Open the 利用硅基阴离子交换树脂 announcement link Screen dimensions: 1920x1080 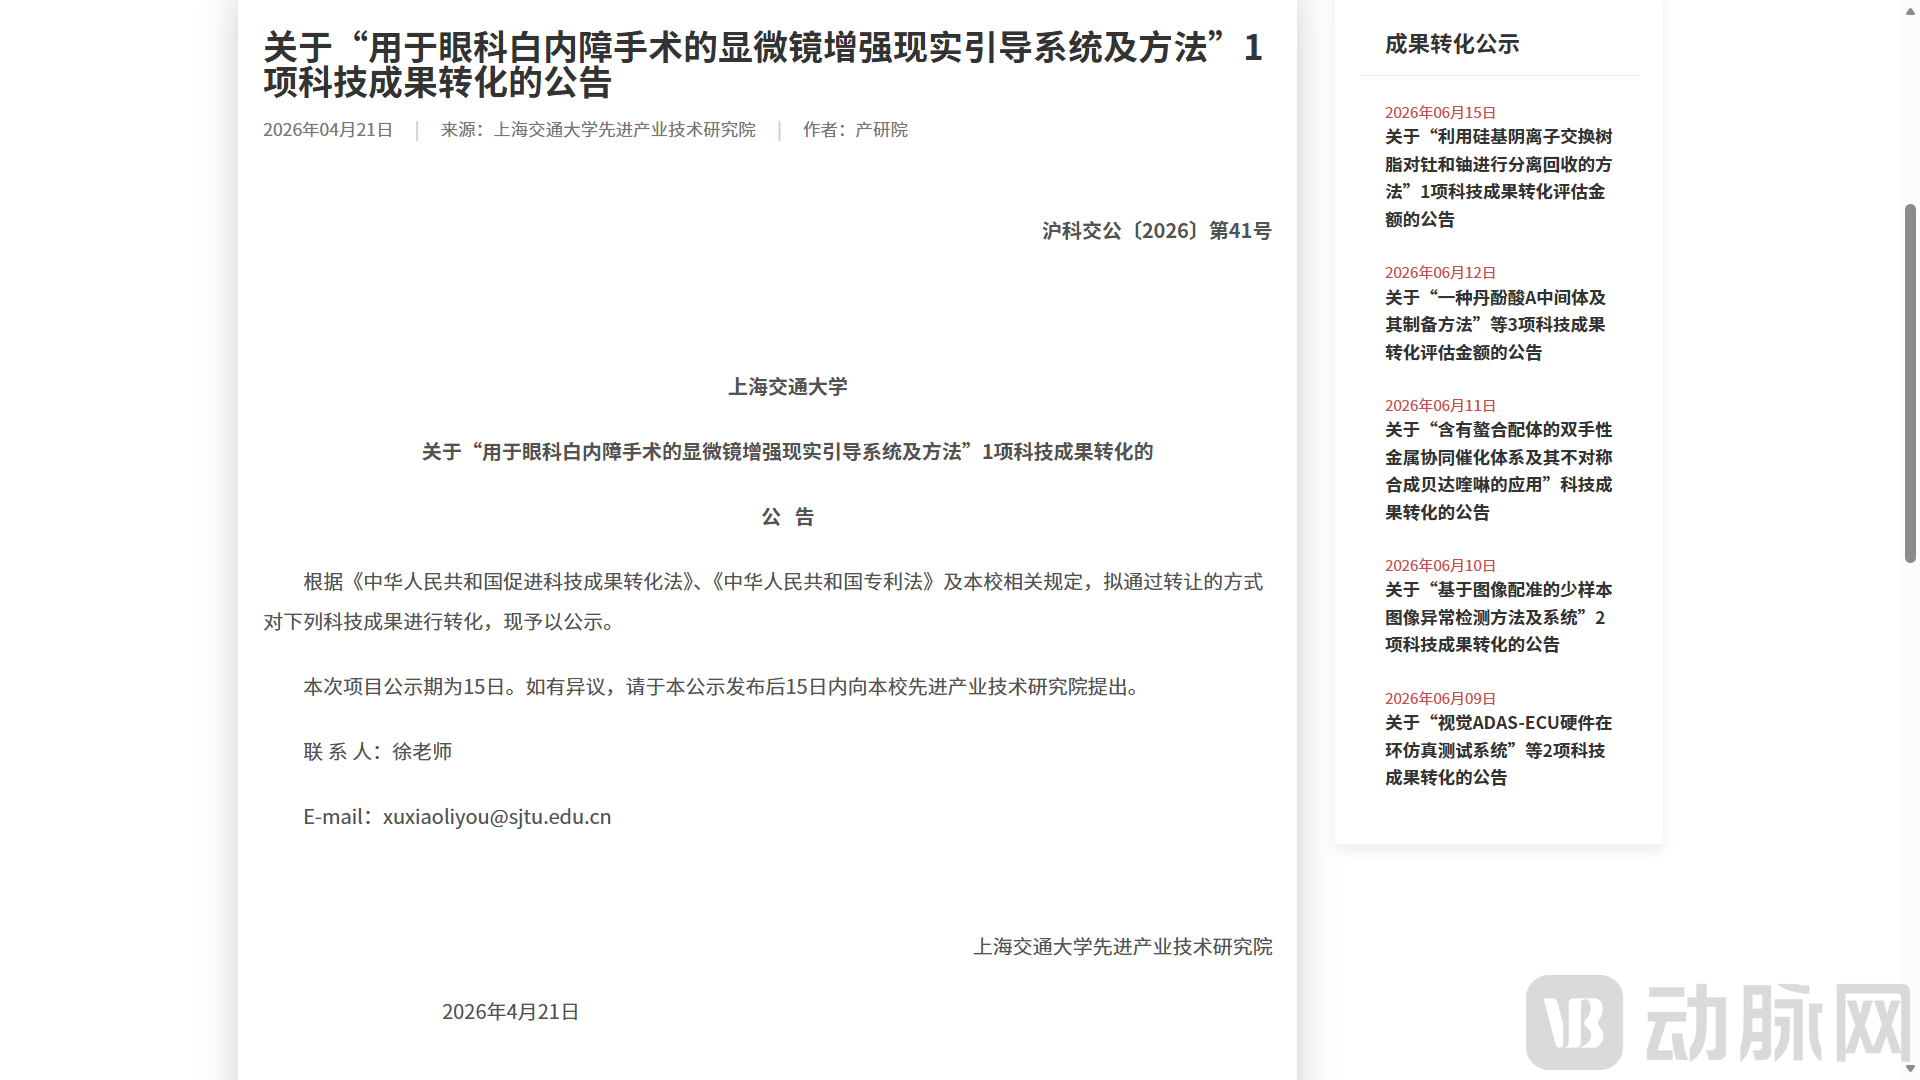coord(1498,177)
